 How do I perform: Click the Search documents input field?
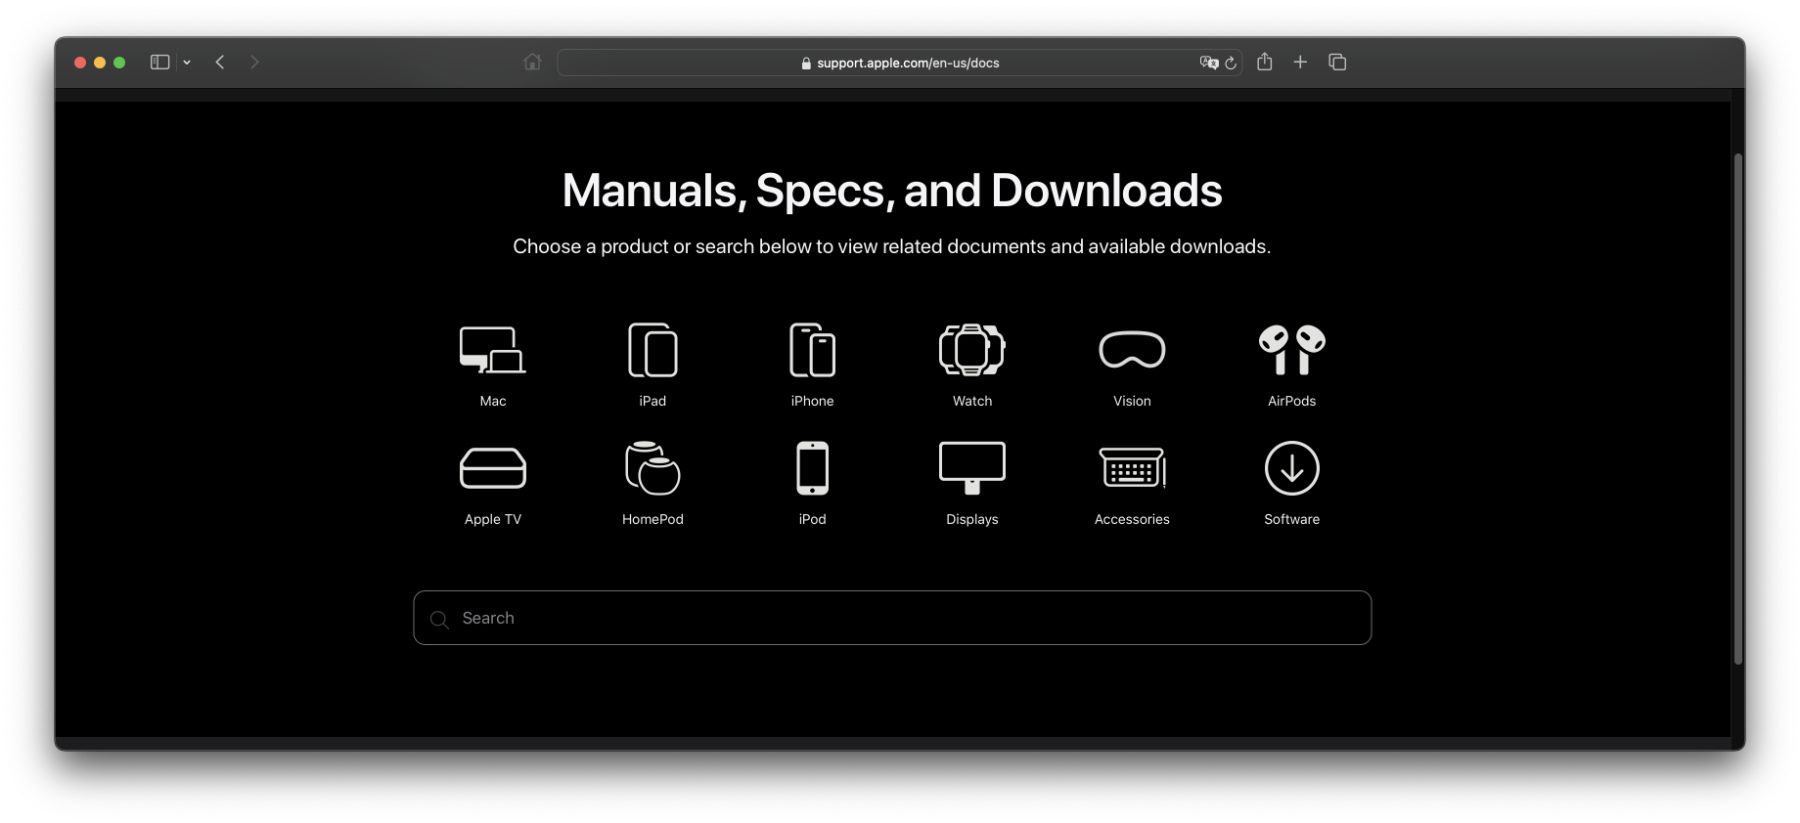pyautogui.click(x=892, y=618)
